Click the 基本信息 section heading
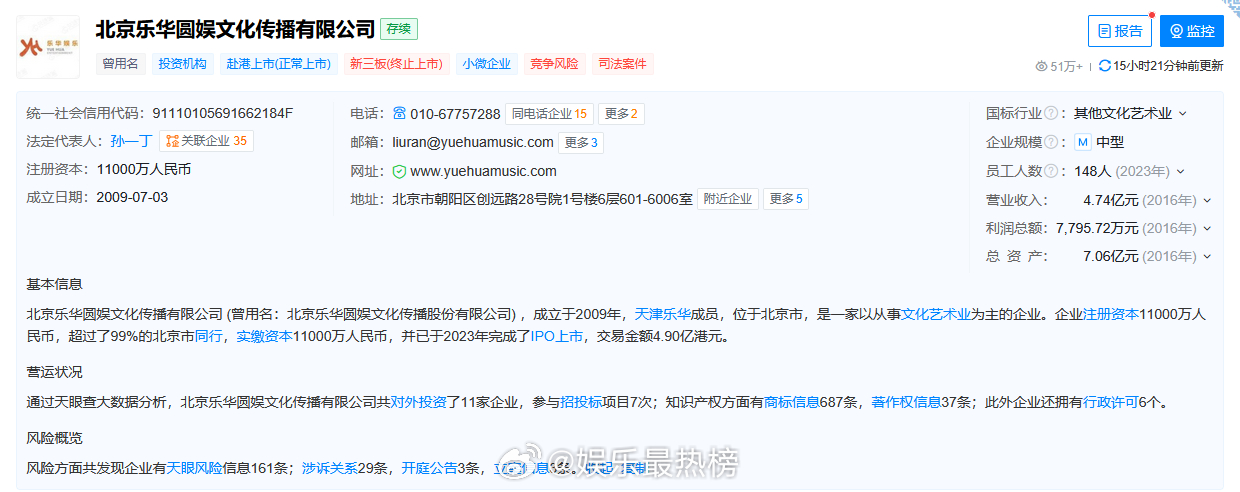The height and width of the screenshot is (492, 1240). pyautogui.click(x=55, y=284)
